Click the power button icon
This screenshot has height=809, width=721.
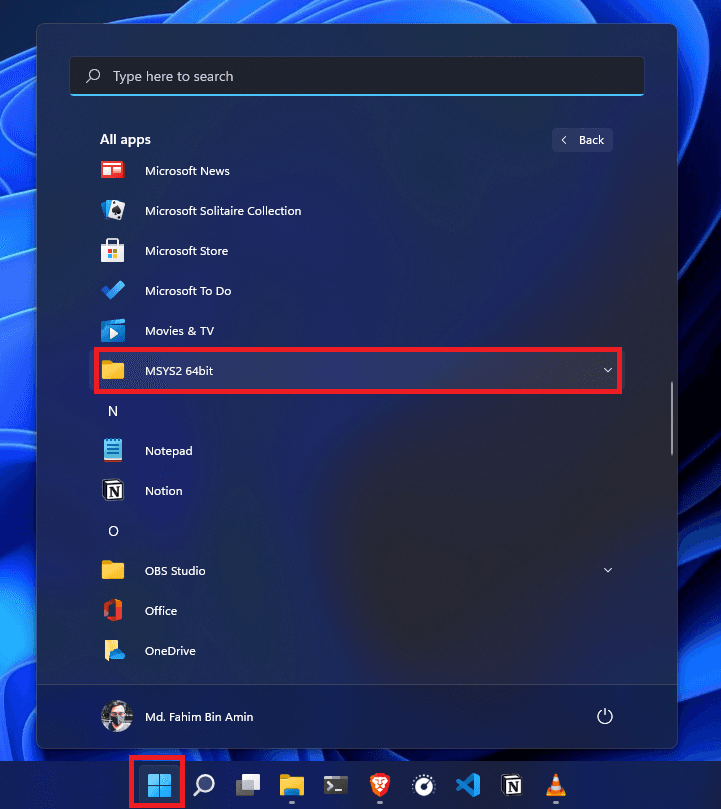pyautogui.click(x=604, y=716)
